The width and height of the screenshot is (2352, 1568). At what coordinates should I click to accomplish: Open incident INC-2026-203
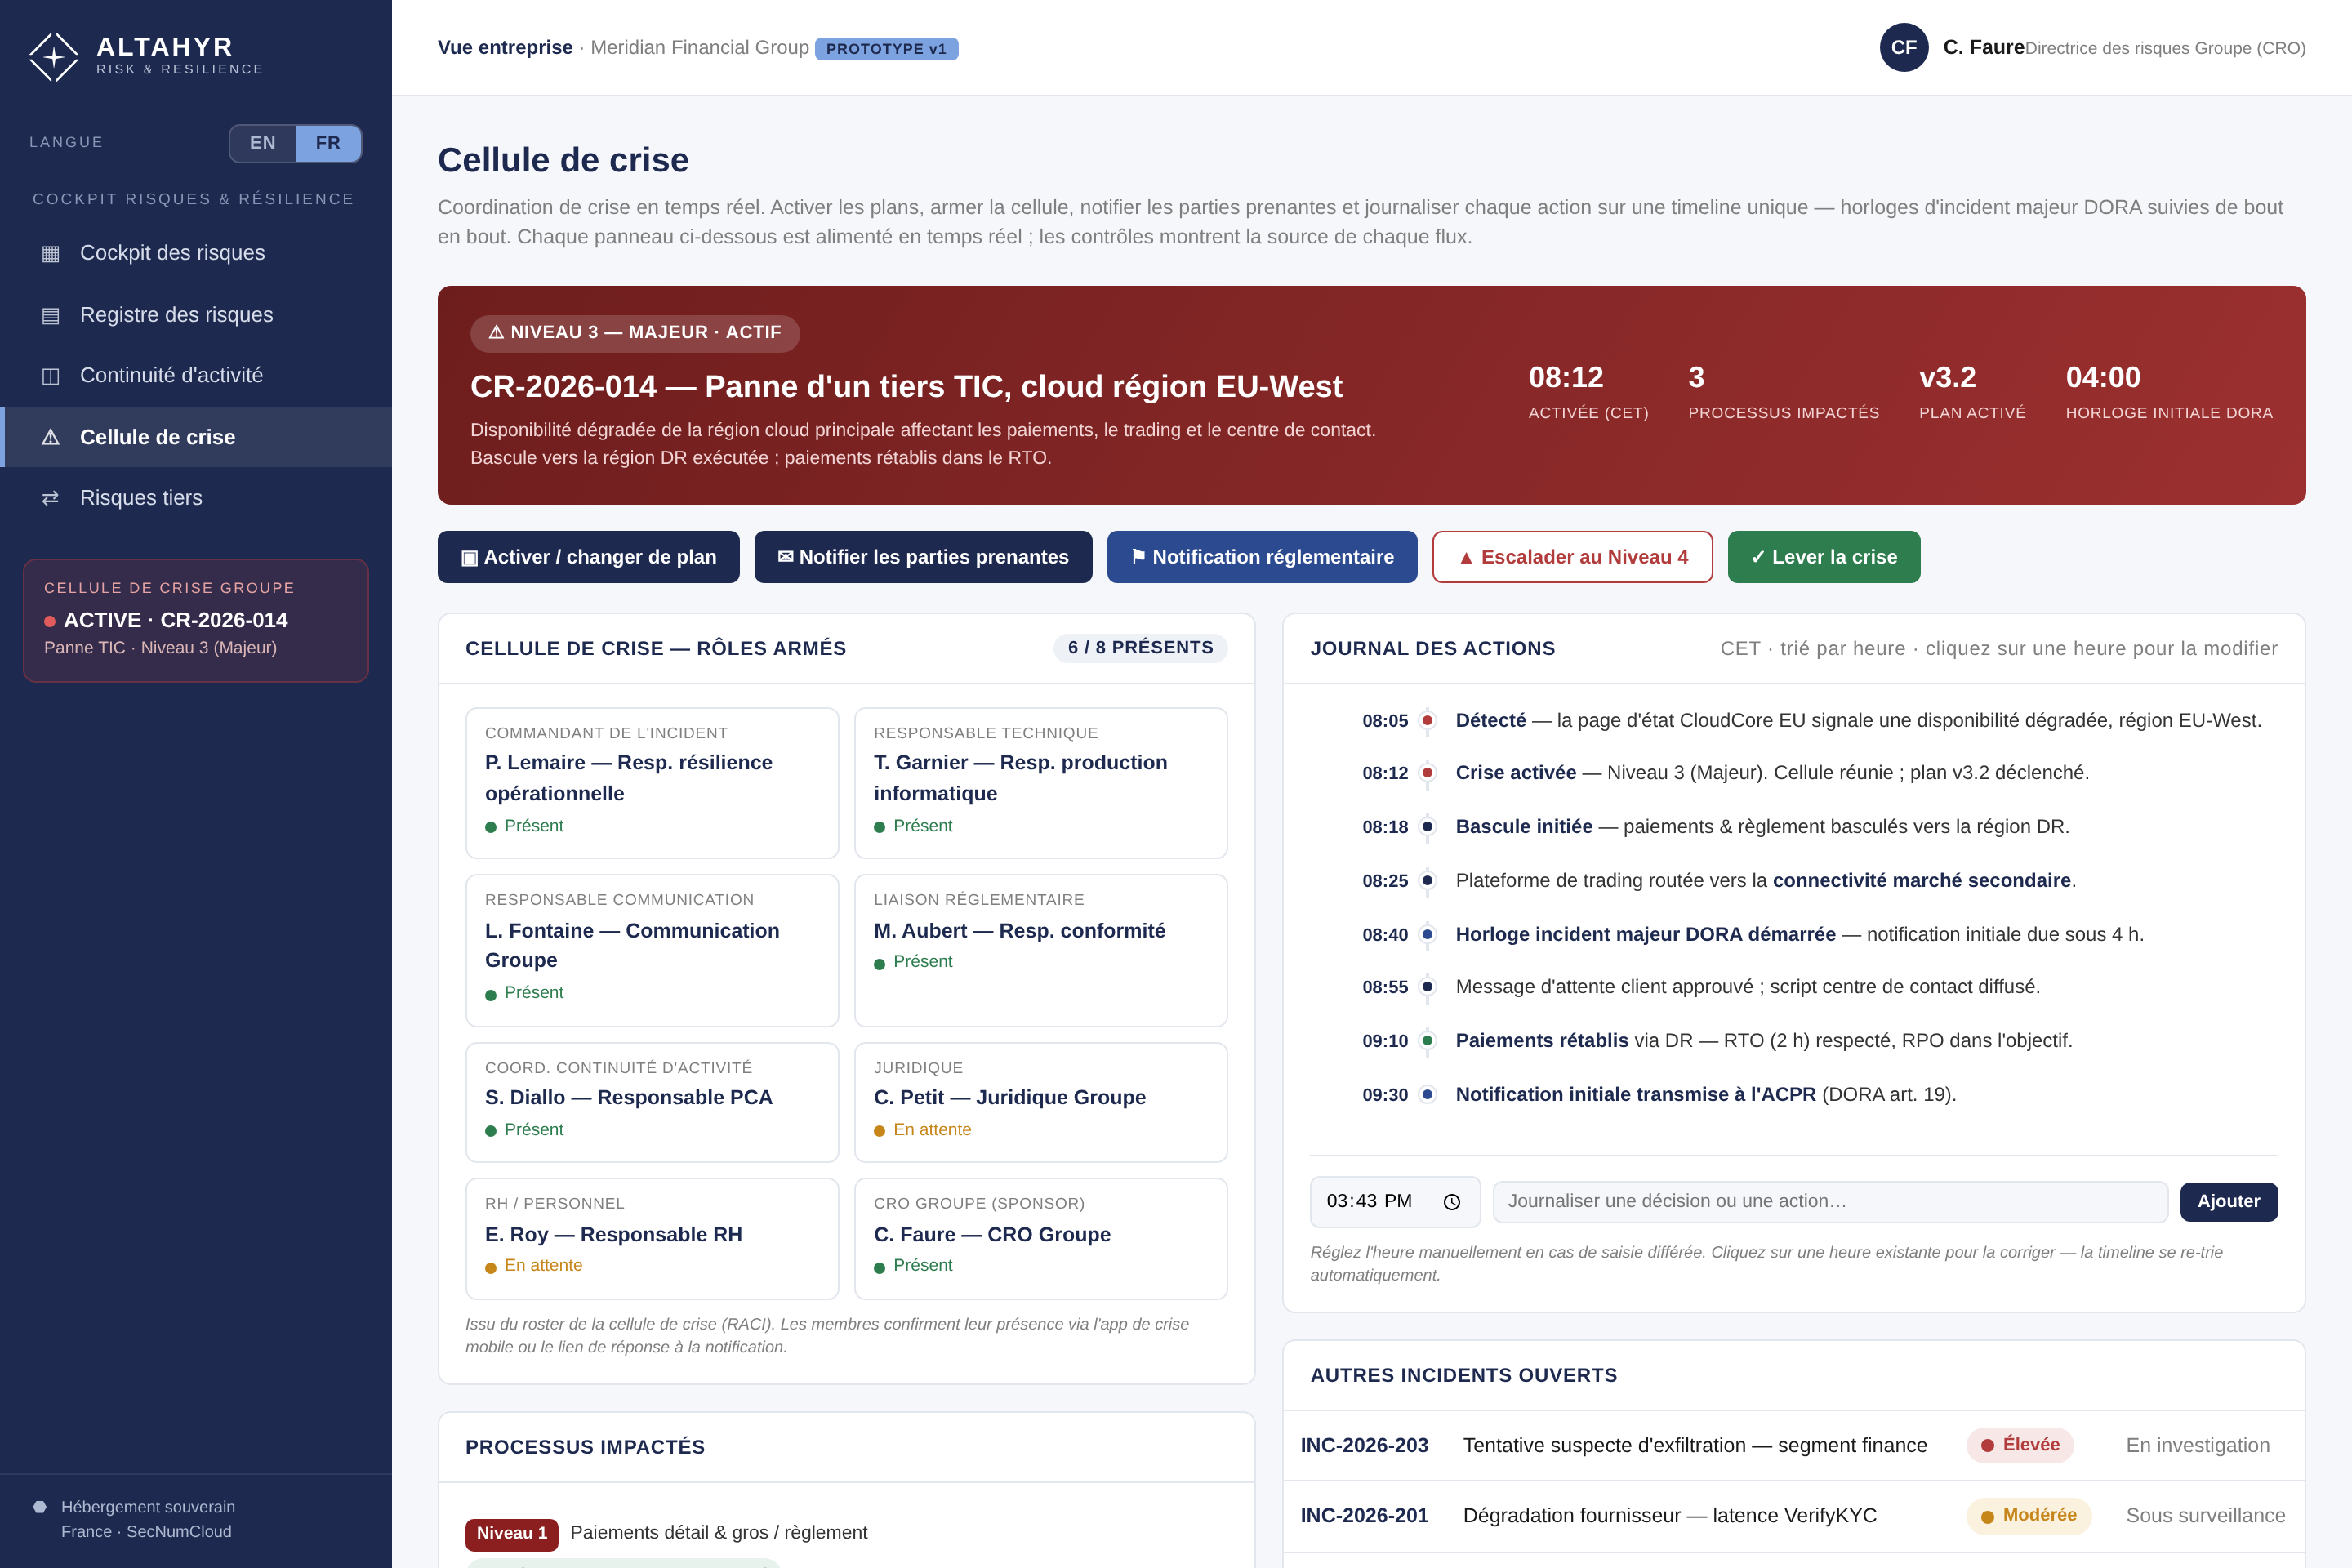[x=1793, y=1446]
